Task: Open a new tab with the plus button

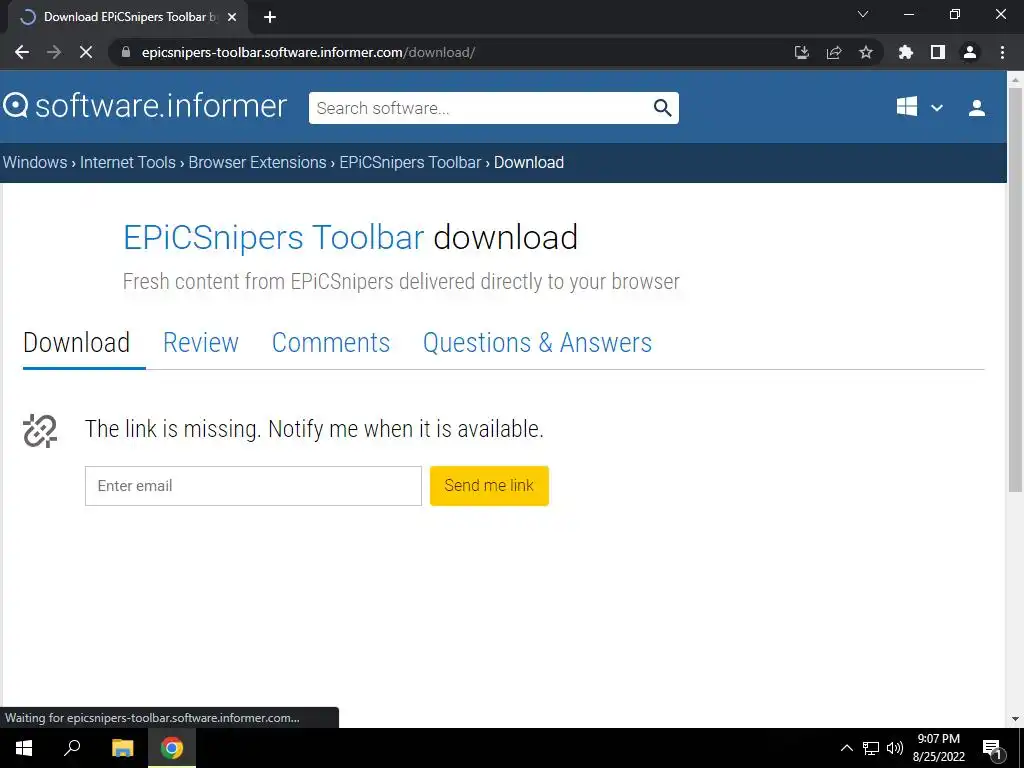Action: 270,17
